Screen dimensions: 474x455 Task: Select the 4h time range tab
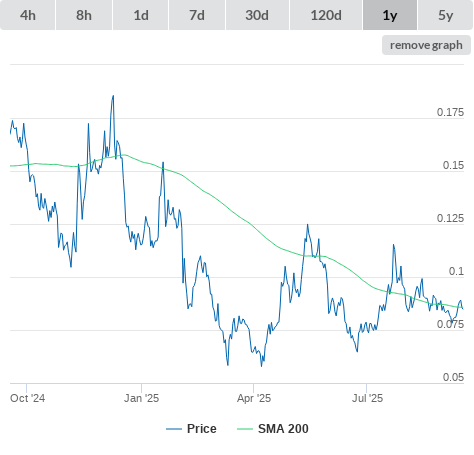point(28,15)
